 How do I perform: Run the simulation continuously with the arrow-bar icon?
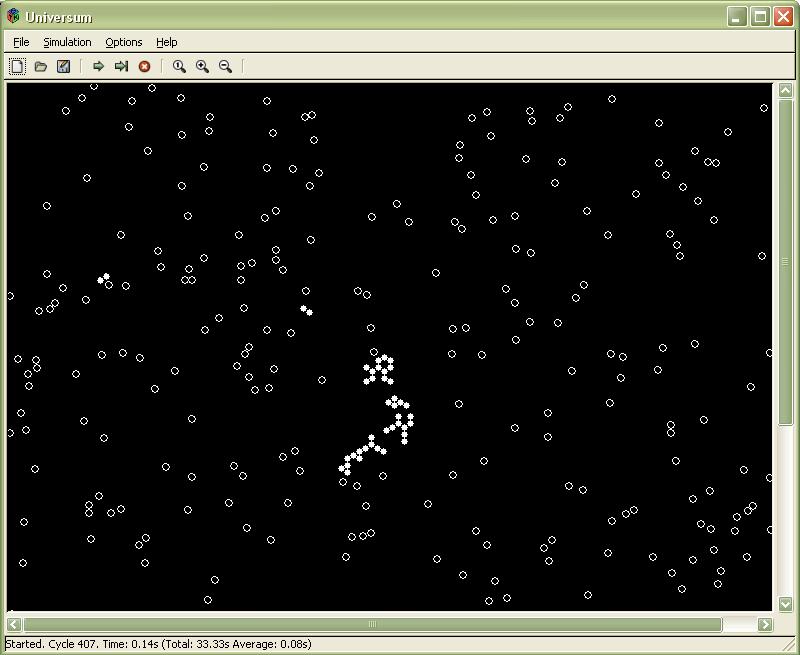pos(121,66)
